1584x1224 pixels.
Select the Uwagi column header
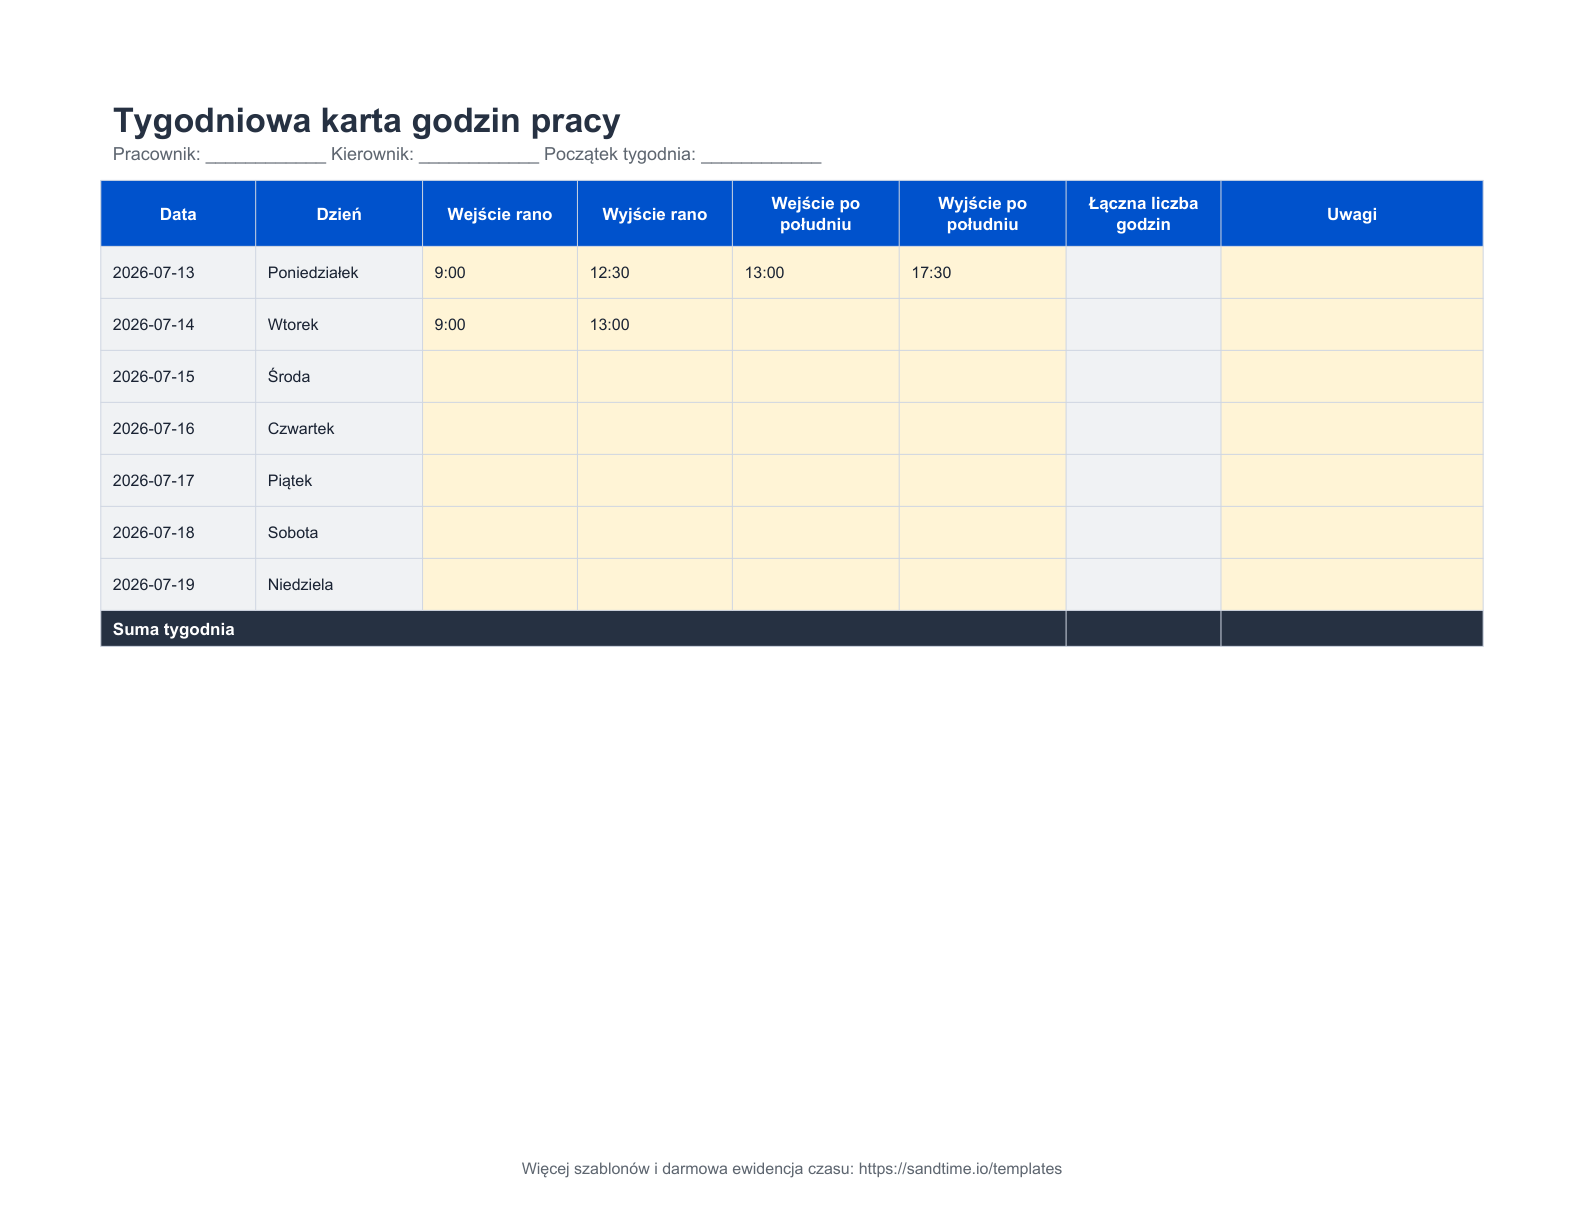coord(1352,214)
